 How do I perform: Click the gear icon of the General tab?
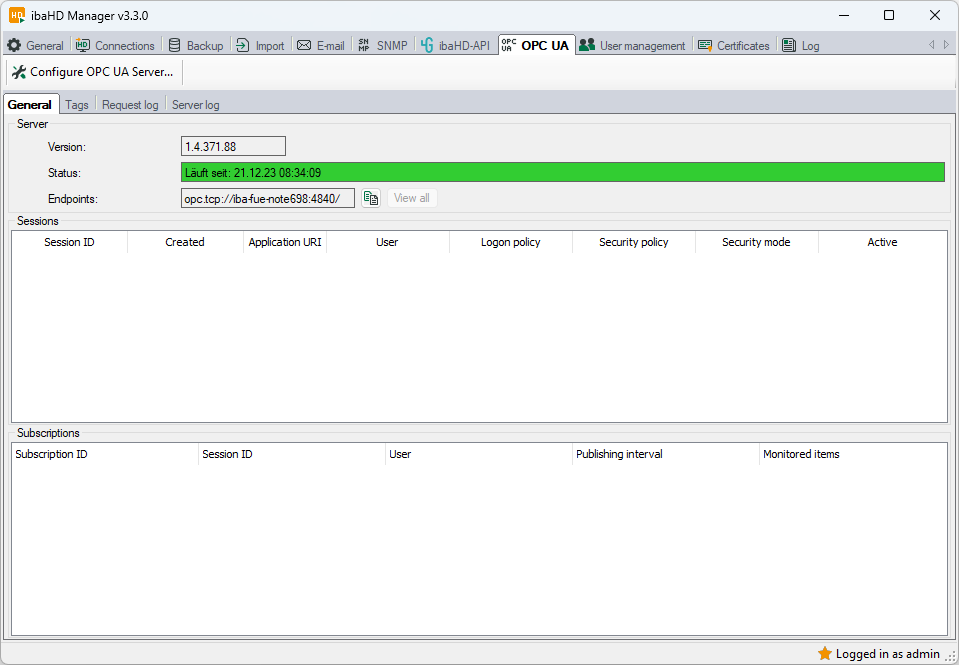(x=14, y=45)
